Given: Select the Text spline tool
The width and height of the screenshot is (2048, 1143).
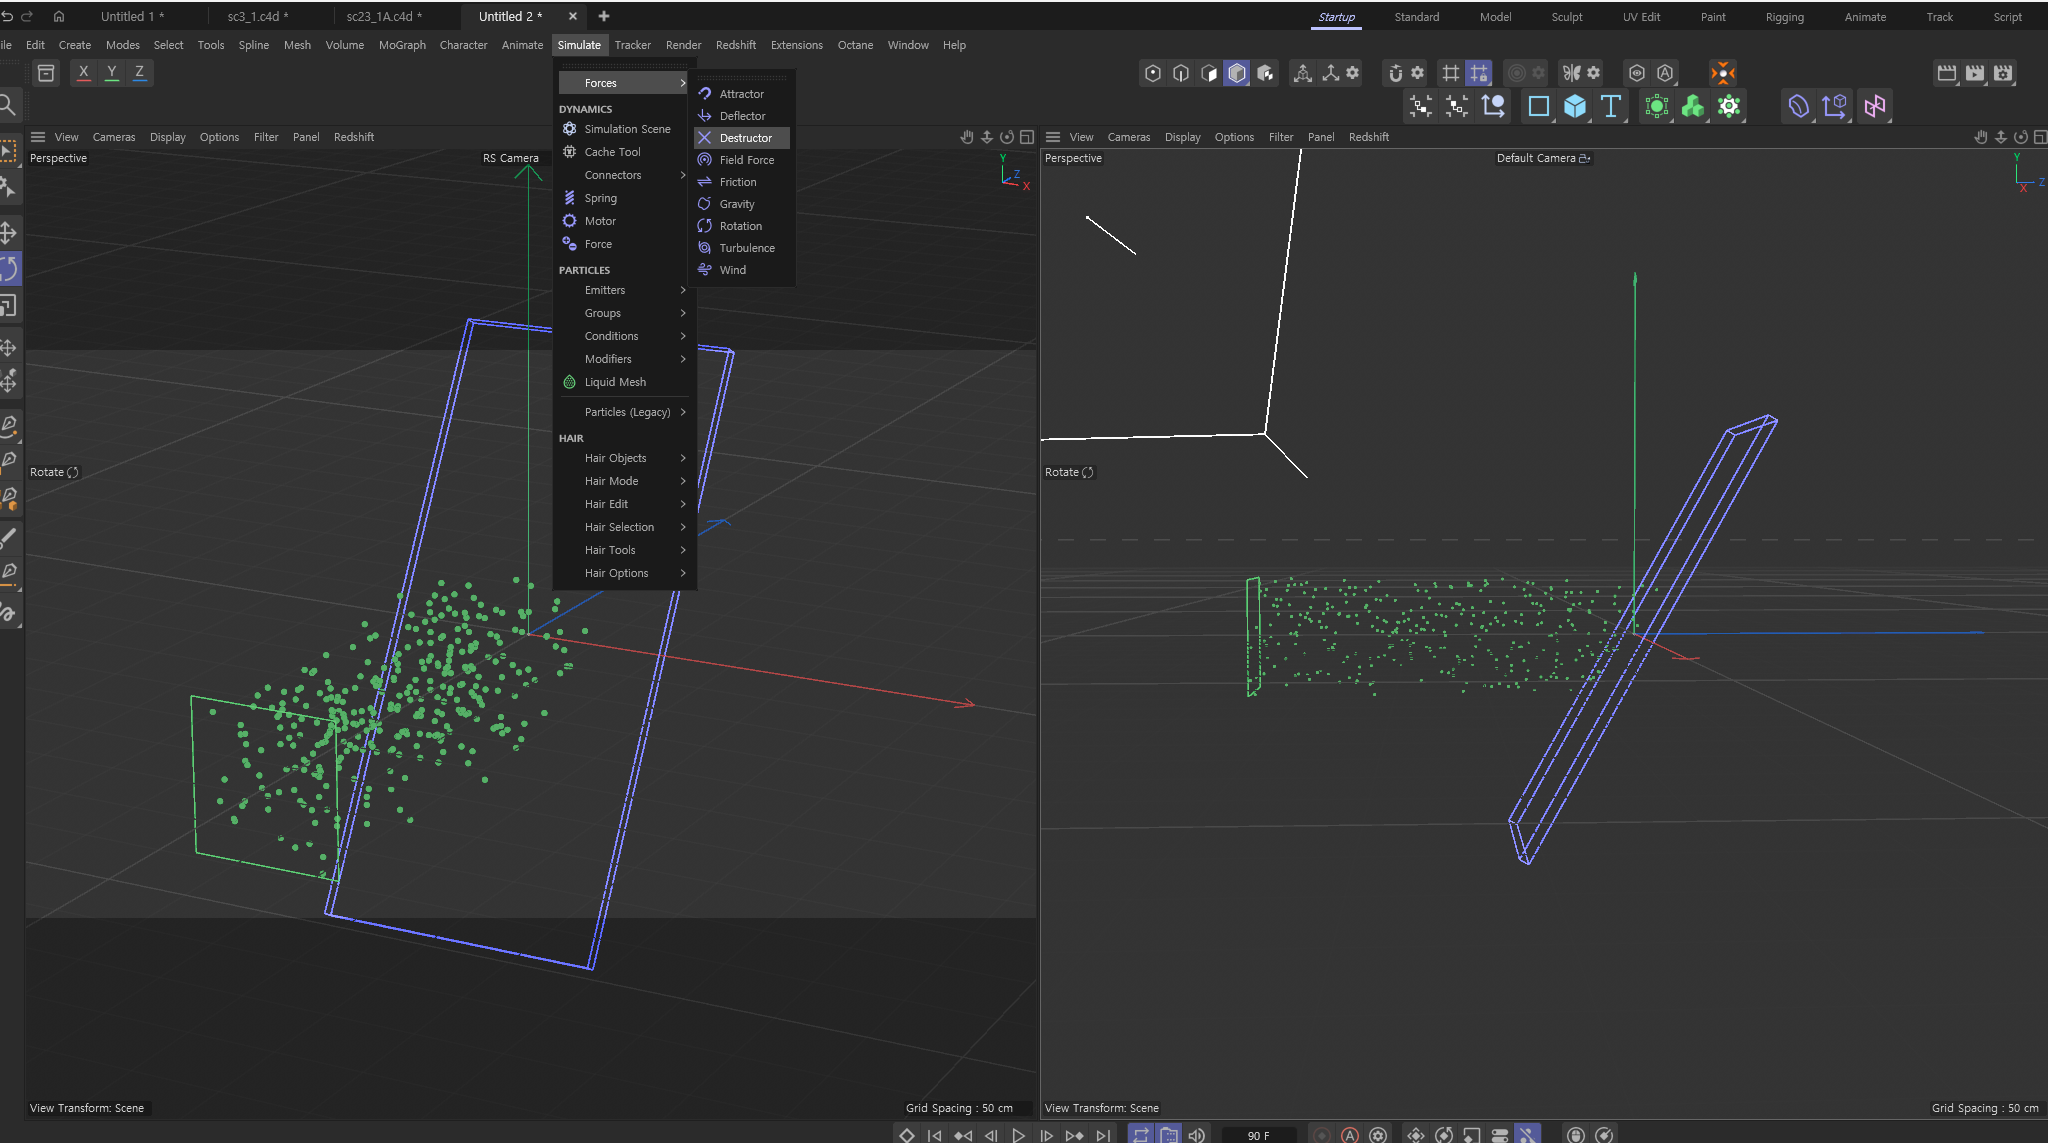Looking at the screenshot, I should [x=1611, y=106].
